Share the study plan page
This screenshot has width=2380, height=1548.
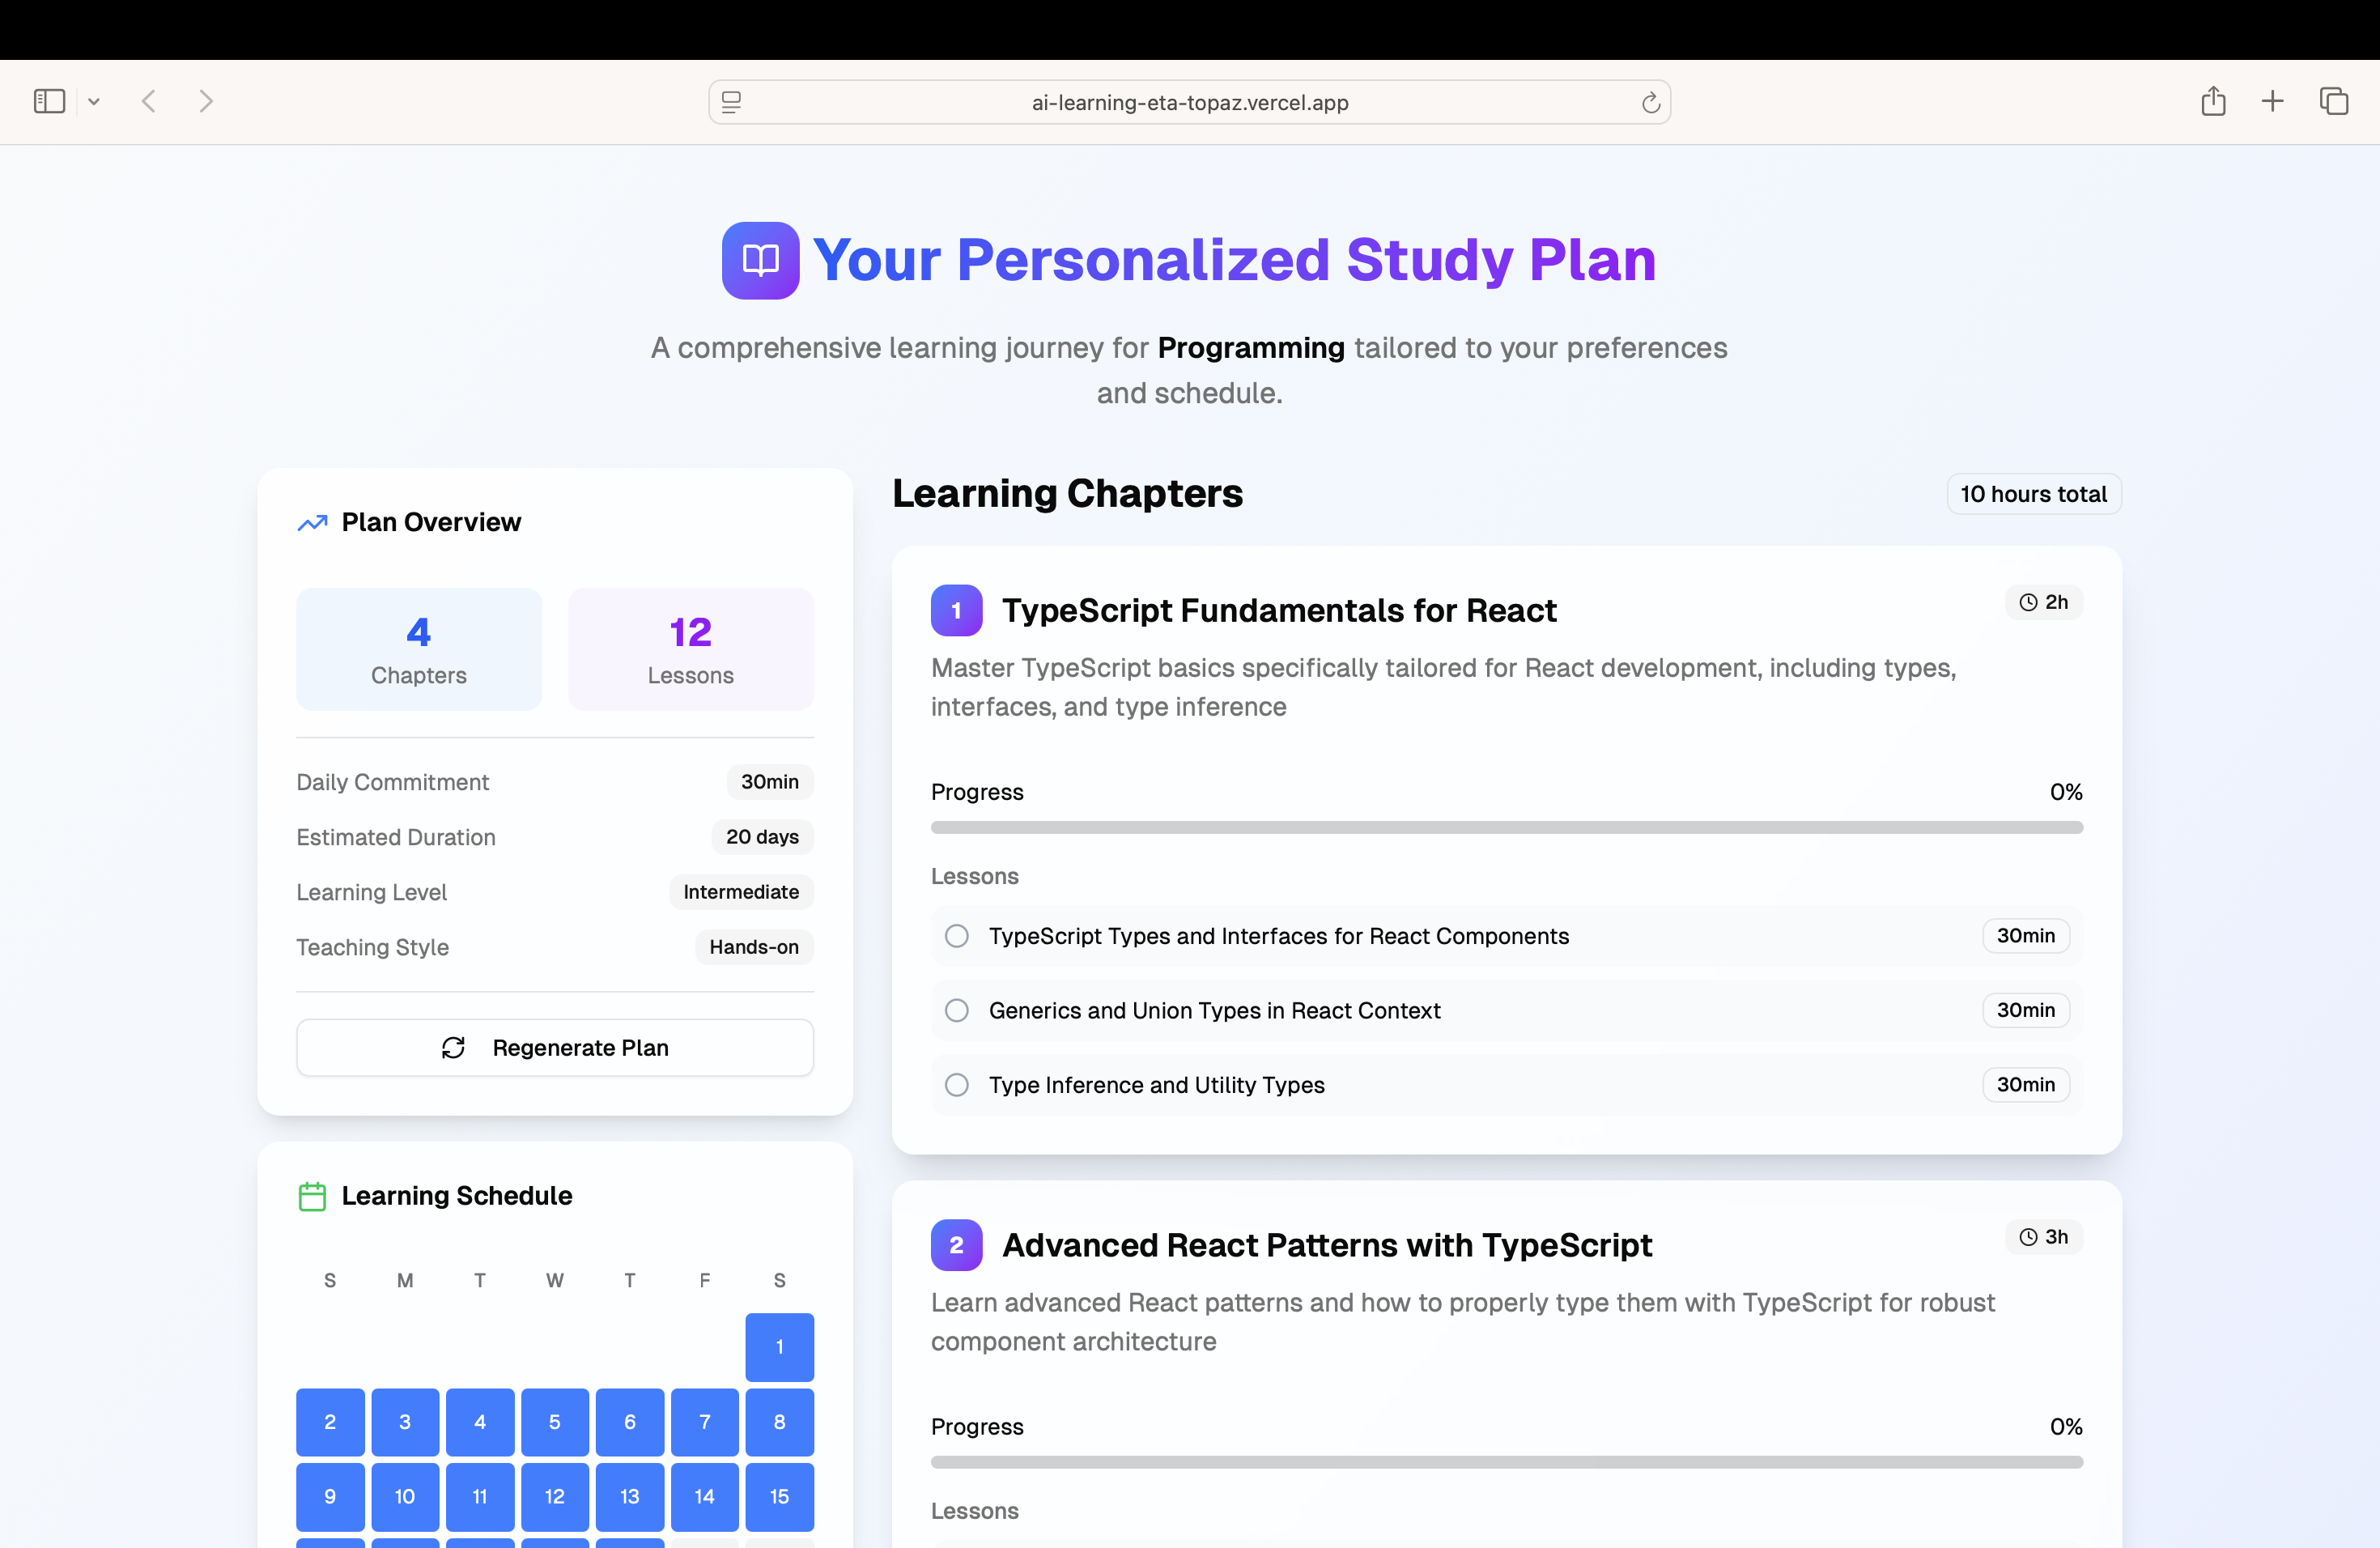pos(2213,101)
